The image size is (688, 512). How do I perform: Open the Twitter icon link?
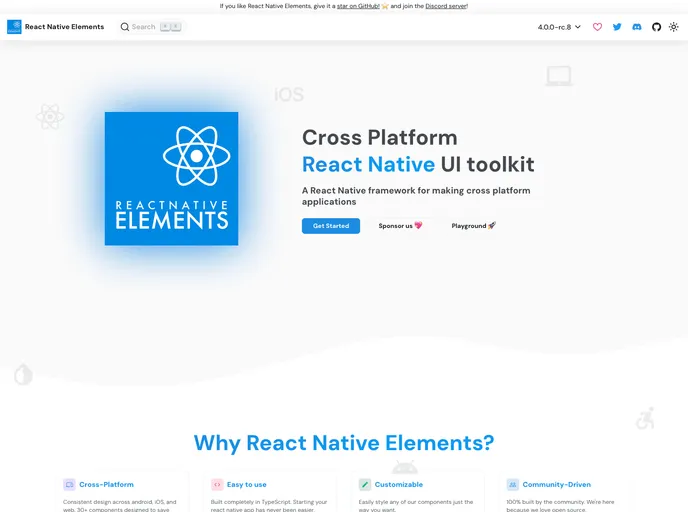(x=617, y=27)
